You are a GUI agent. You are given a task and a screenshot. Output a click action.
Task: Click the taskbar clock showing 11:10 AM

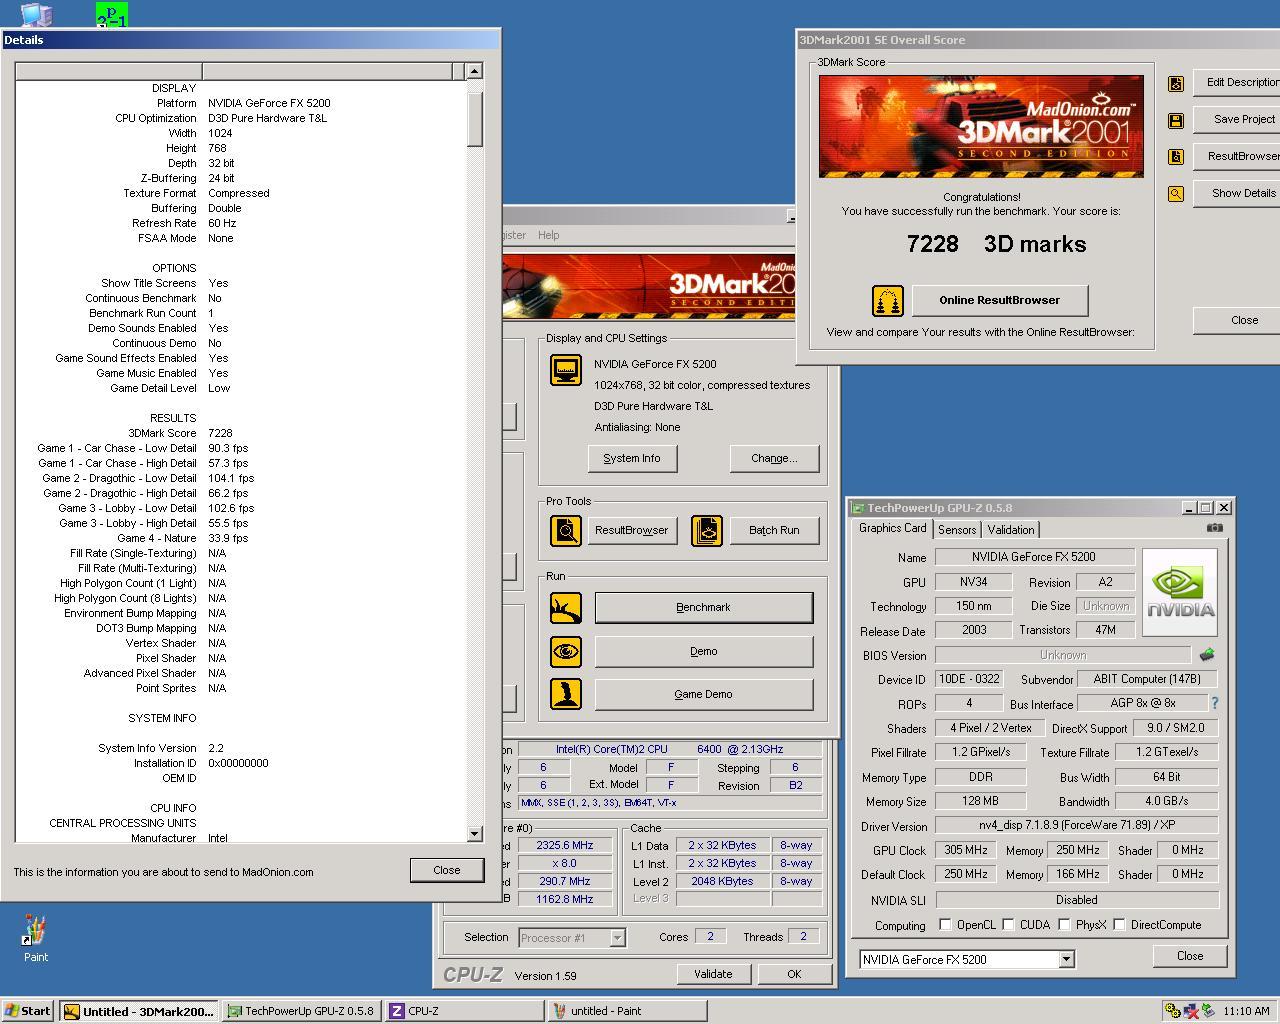pyautogui.click(x=1246, y=1011)
